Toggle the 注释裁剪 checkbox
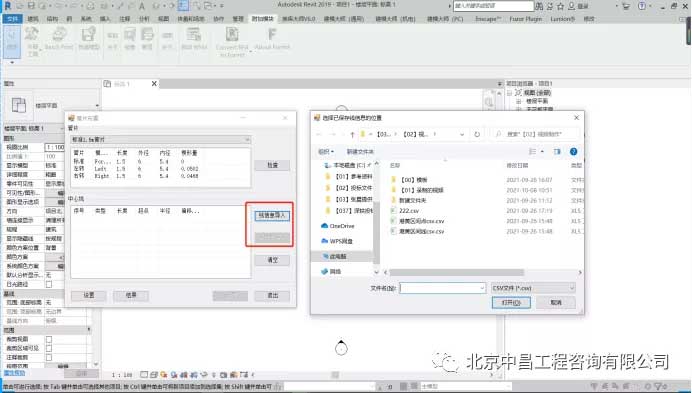This screenshot has width=692, height=393. click(49, 357)
